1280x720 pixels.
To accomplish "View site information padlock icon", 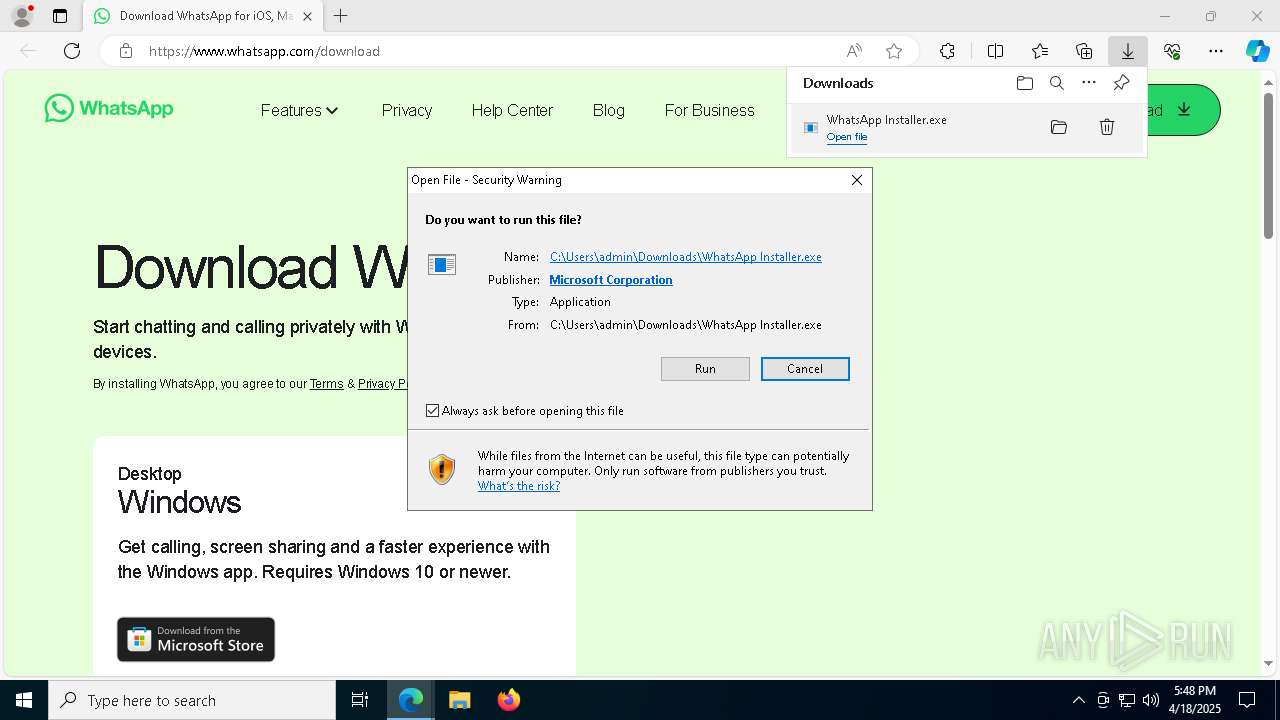I will coord(126,51).
